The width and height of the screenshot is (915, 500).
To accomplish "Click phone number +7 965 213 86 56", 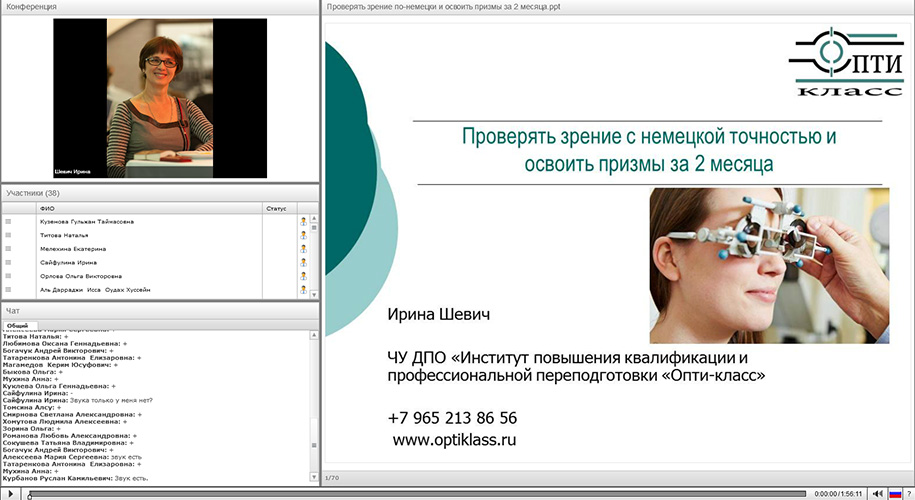I will point(452,418).
